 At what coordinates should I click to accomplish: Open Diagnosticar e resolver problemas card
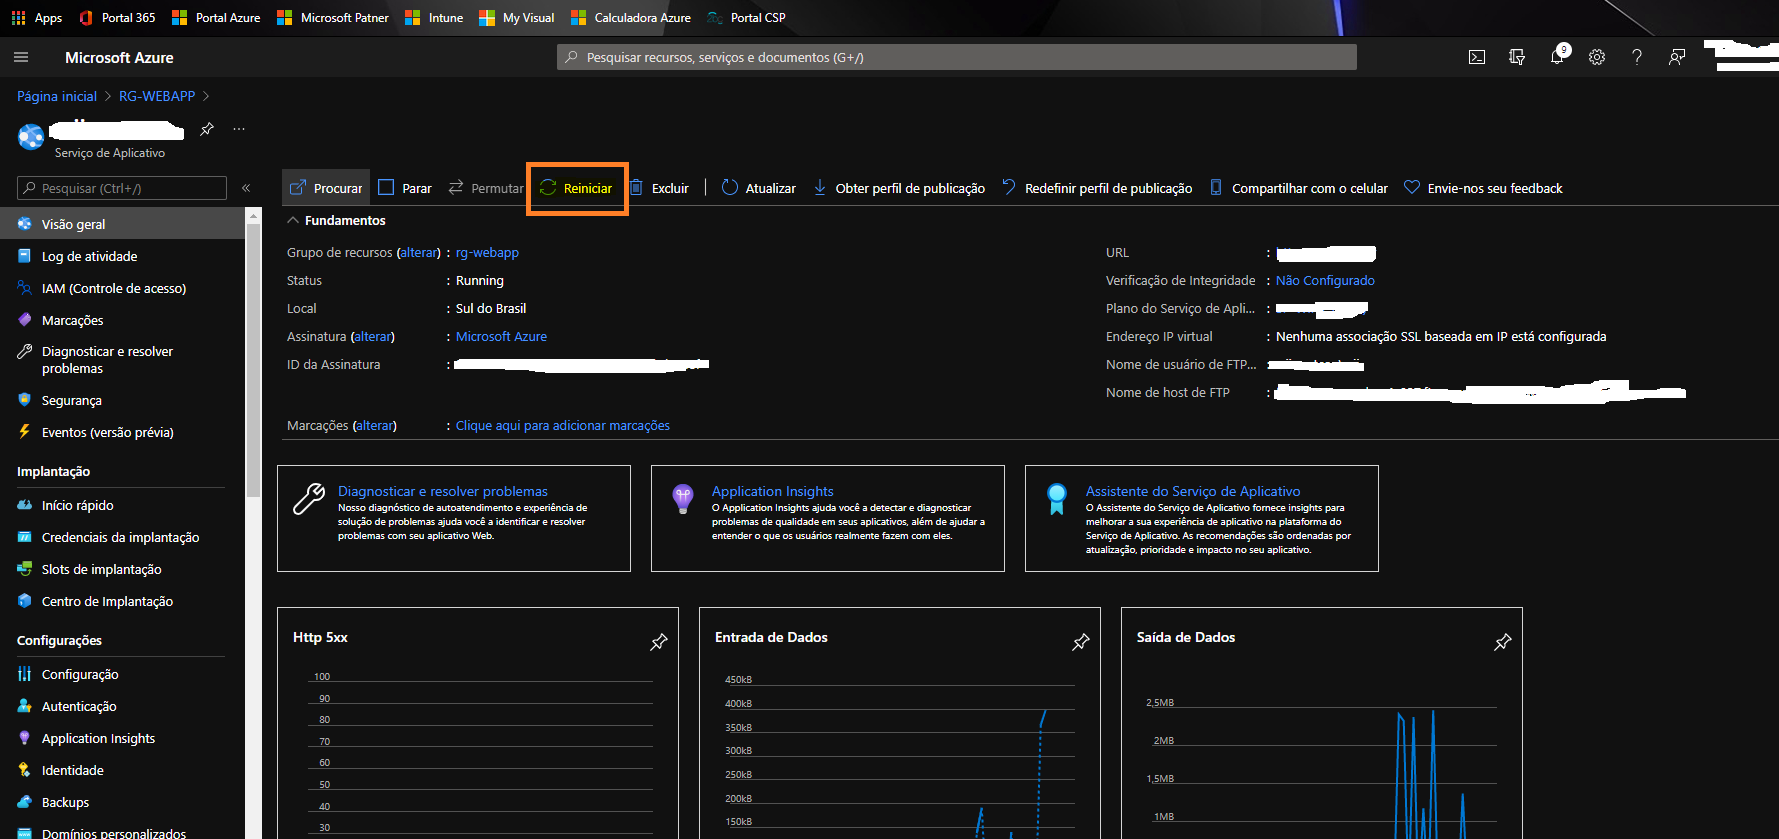pyautogui.click(x=454, y=518)
